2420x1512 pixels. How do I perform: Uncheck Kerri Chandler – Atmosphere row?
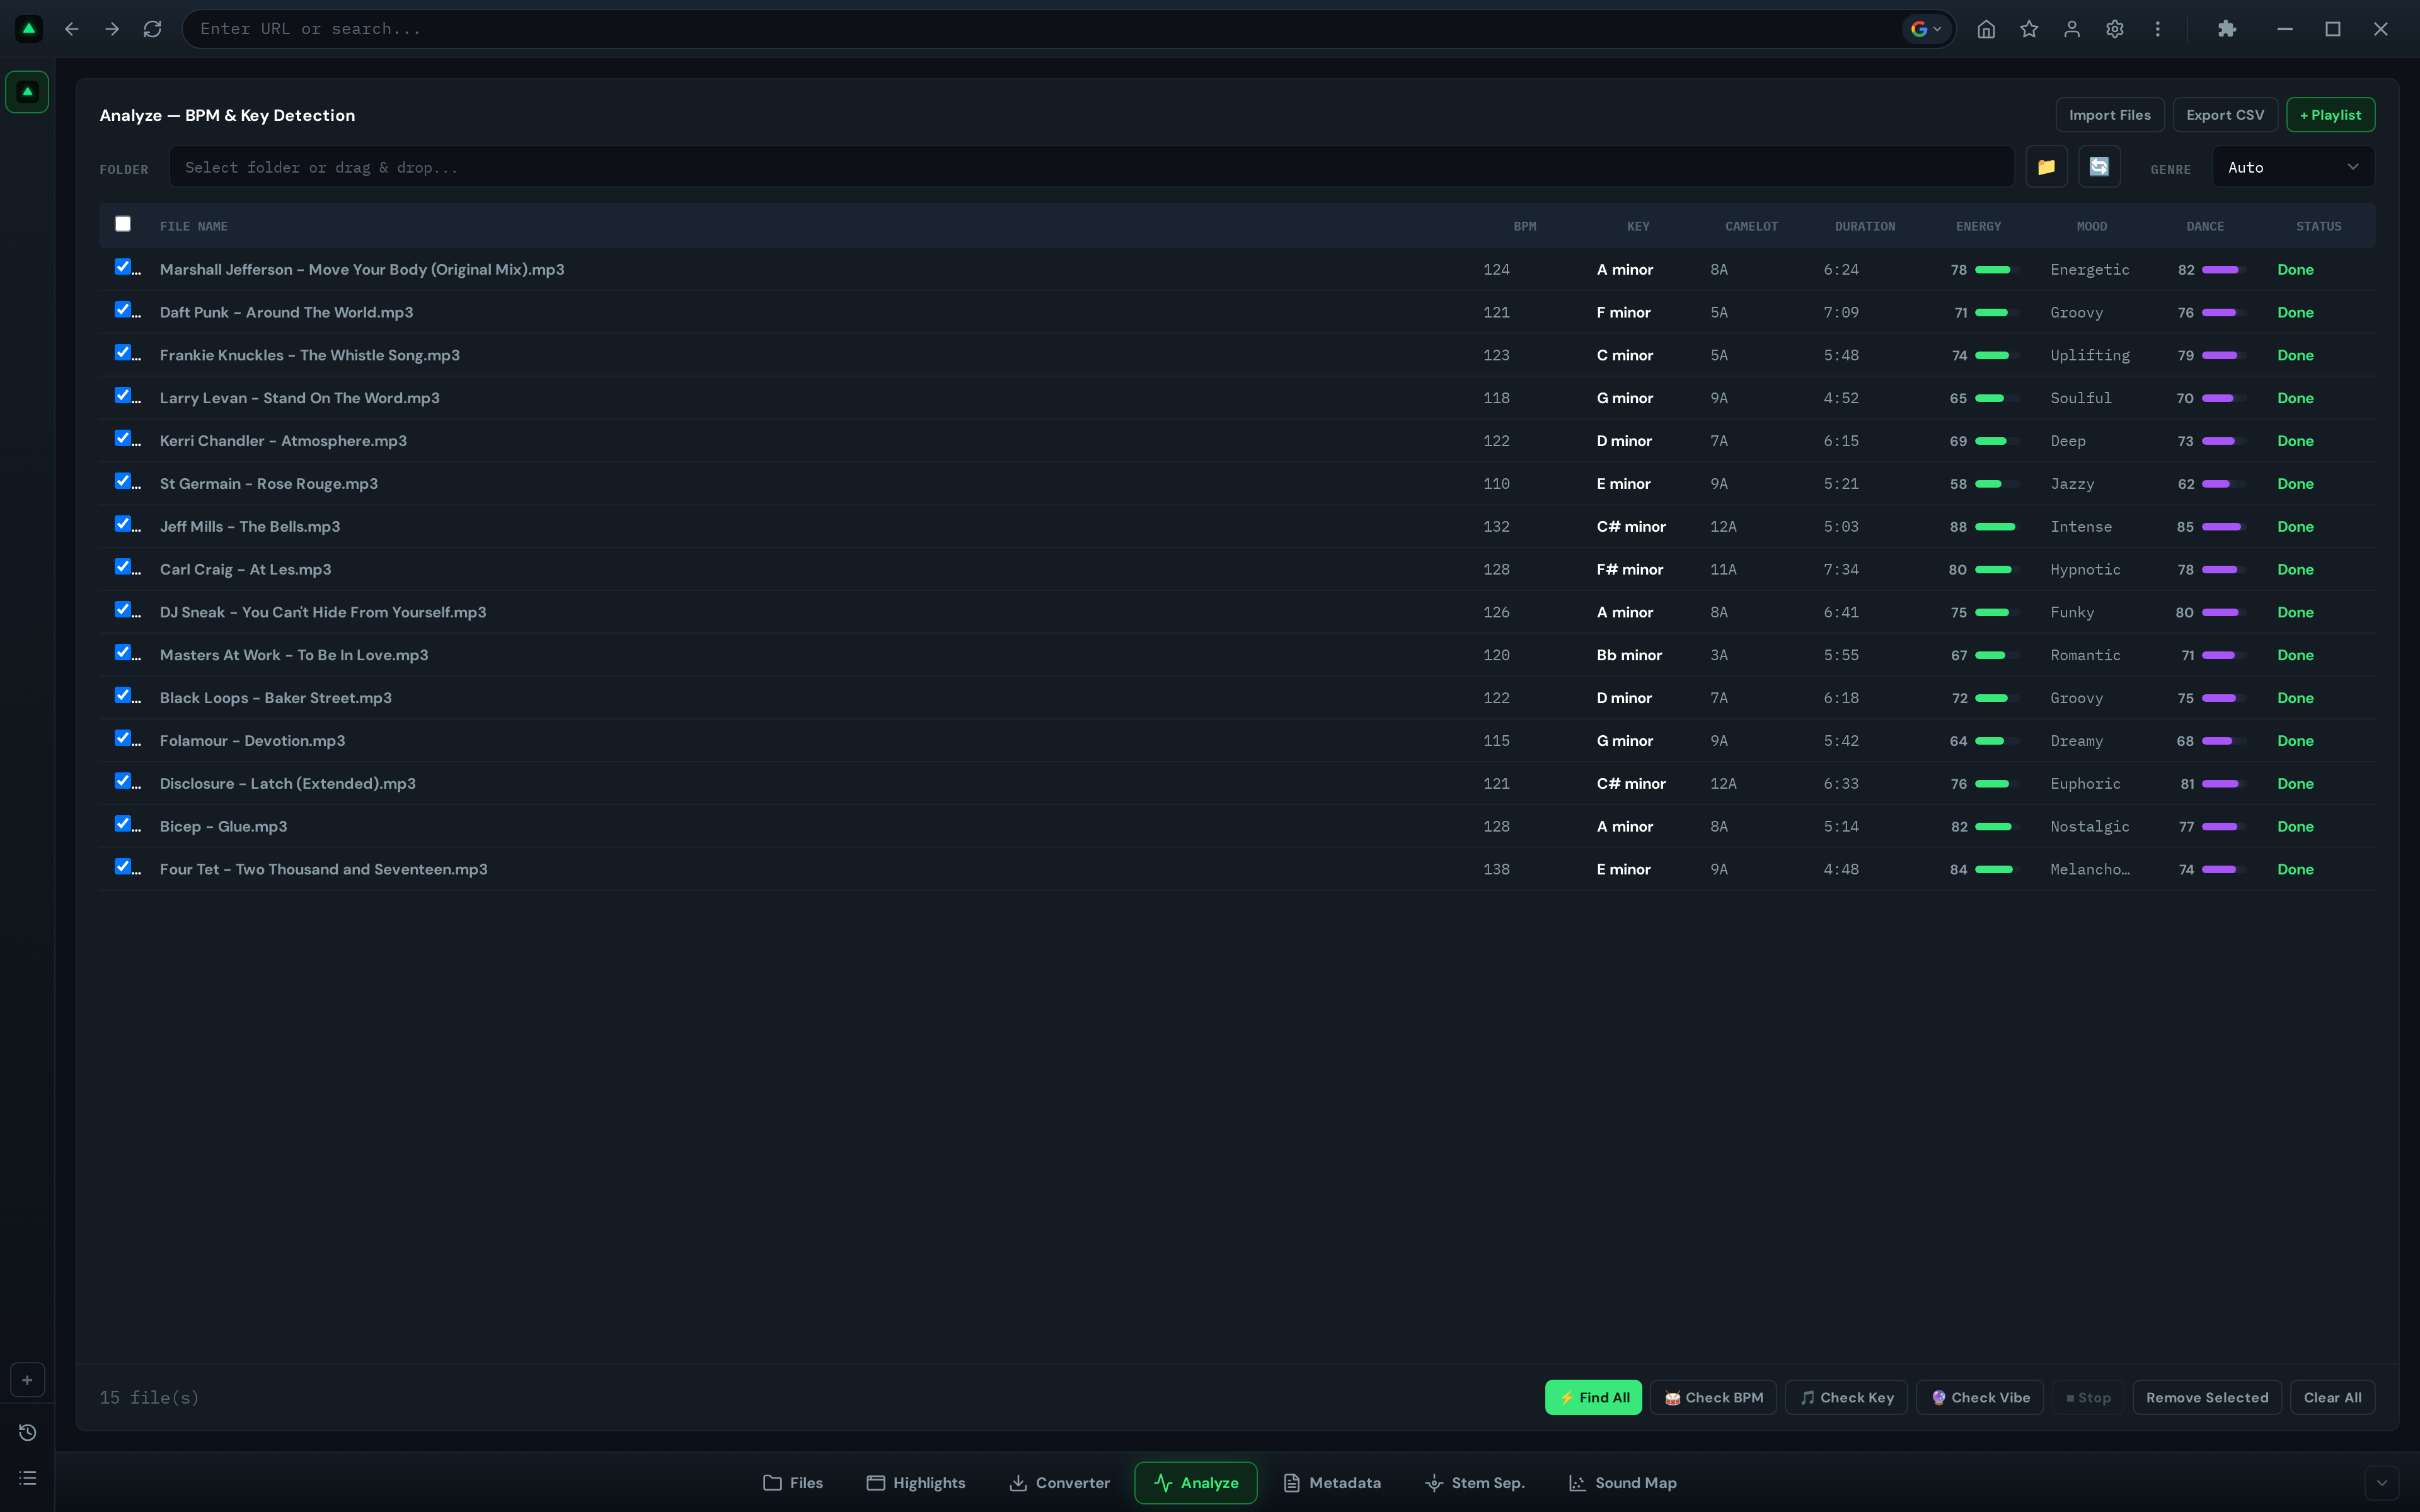pyautogui.click(x=123, y=439)
